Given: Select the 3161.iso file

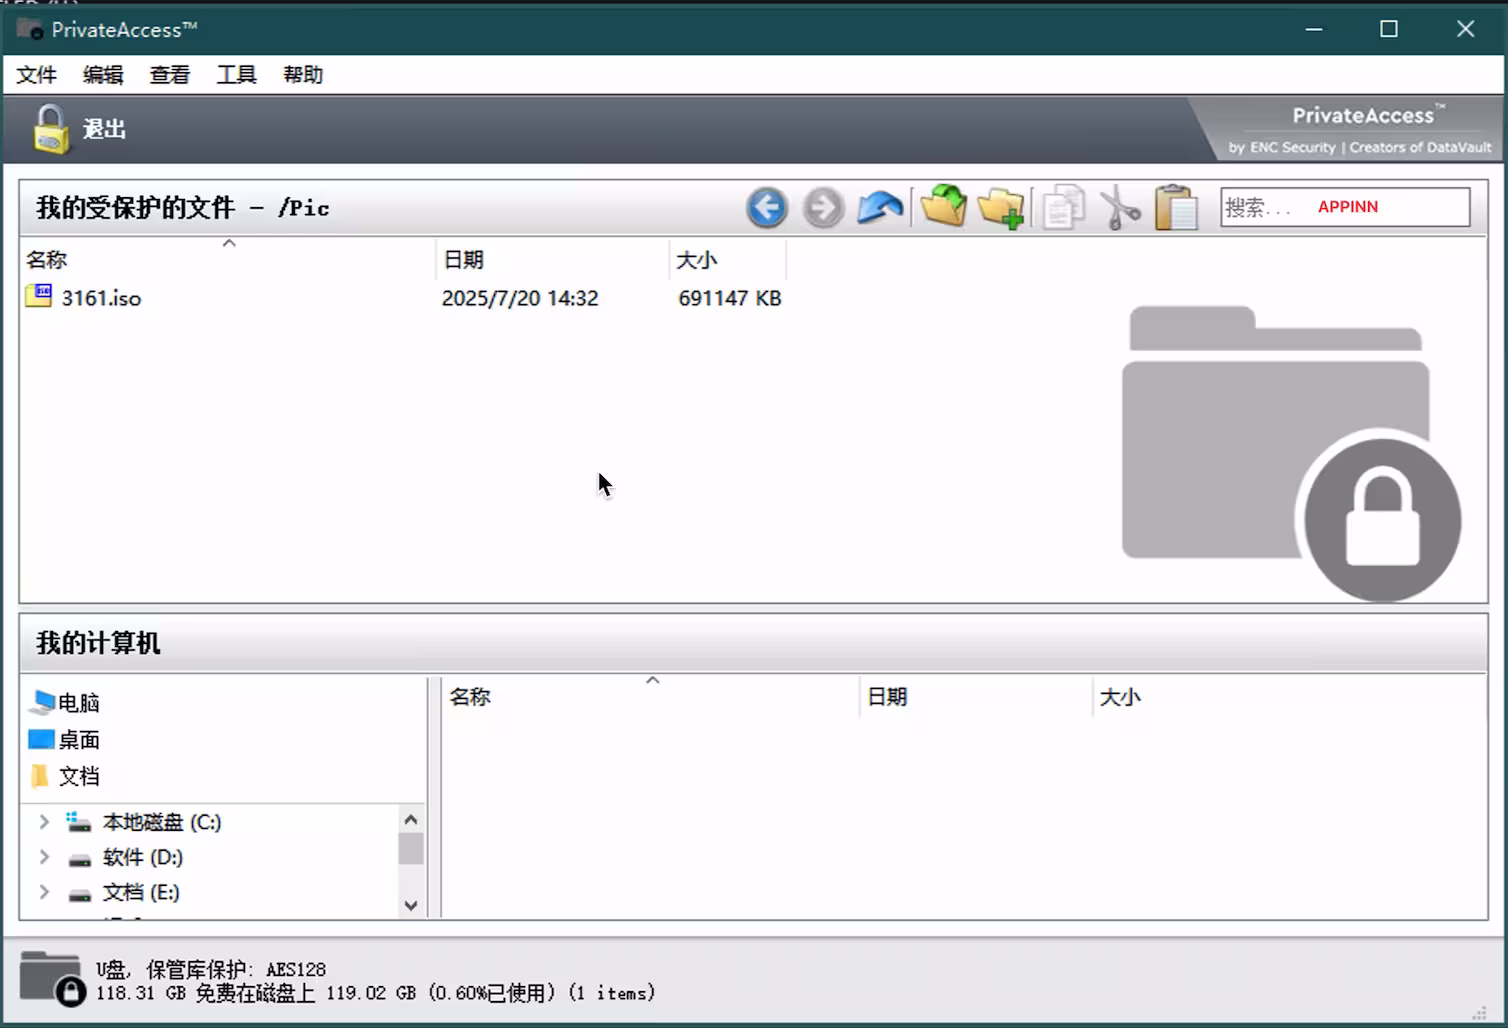Looking at the screenshot, I should 101,298.
